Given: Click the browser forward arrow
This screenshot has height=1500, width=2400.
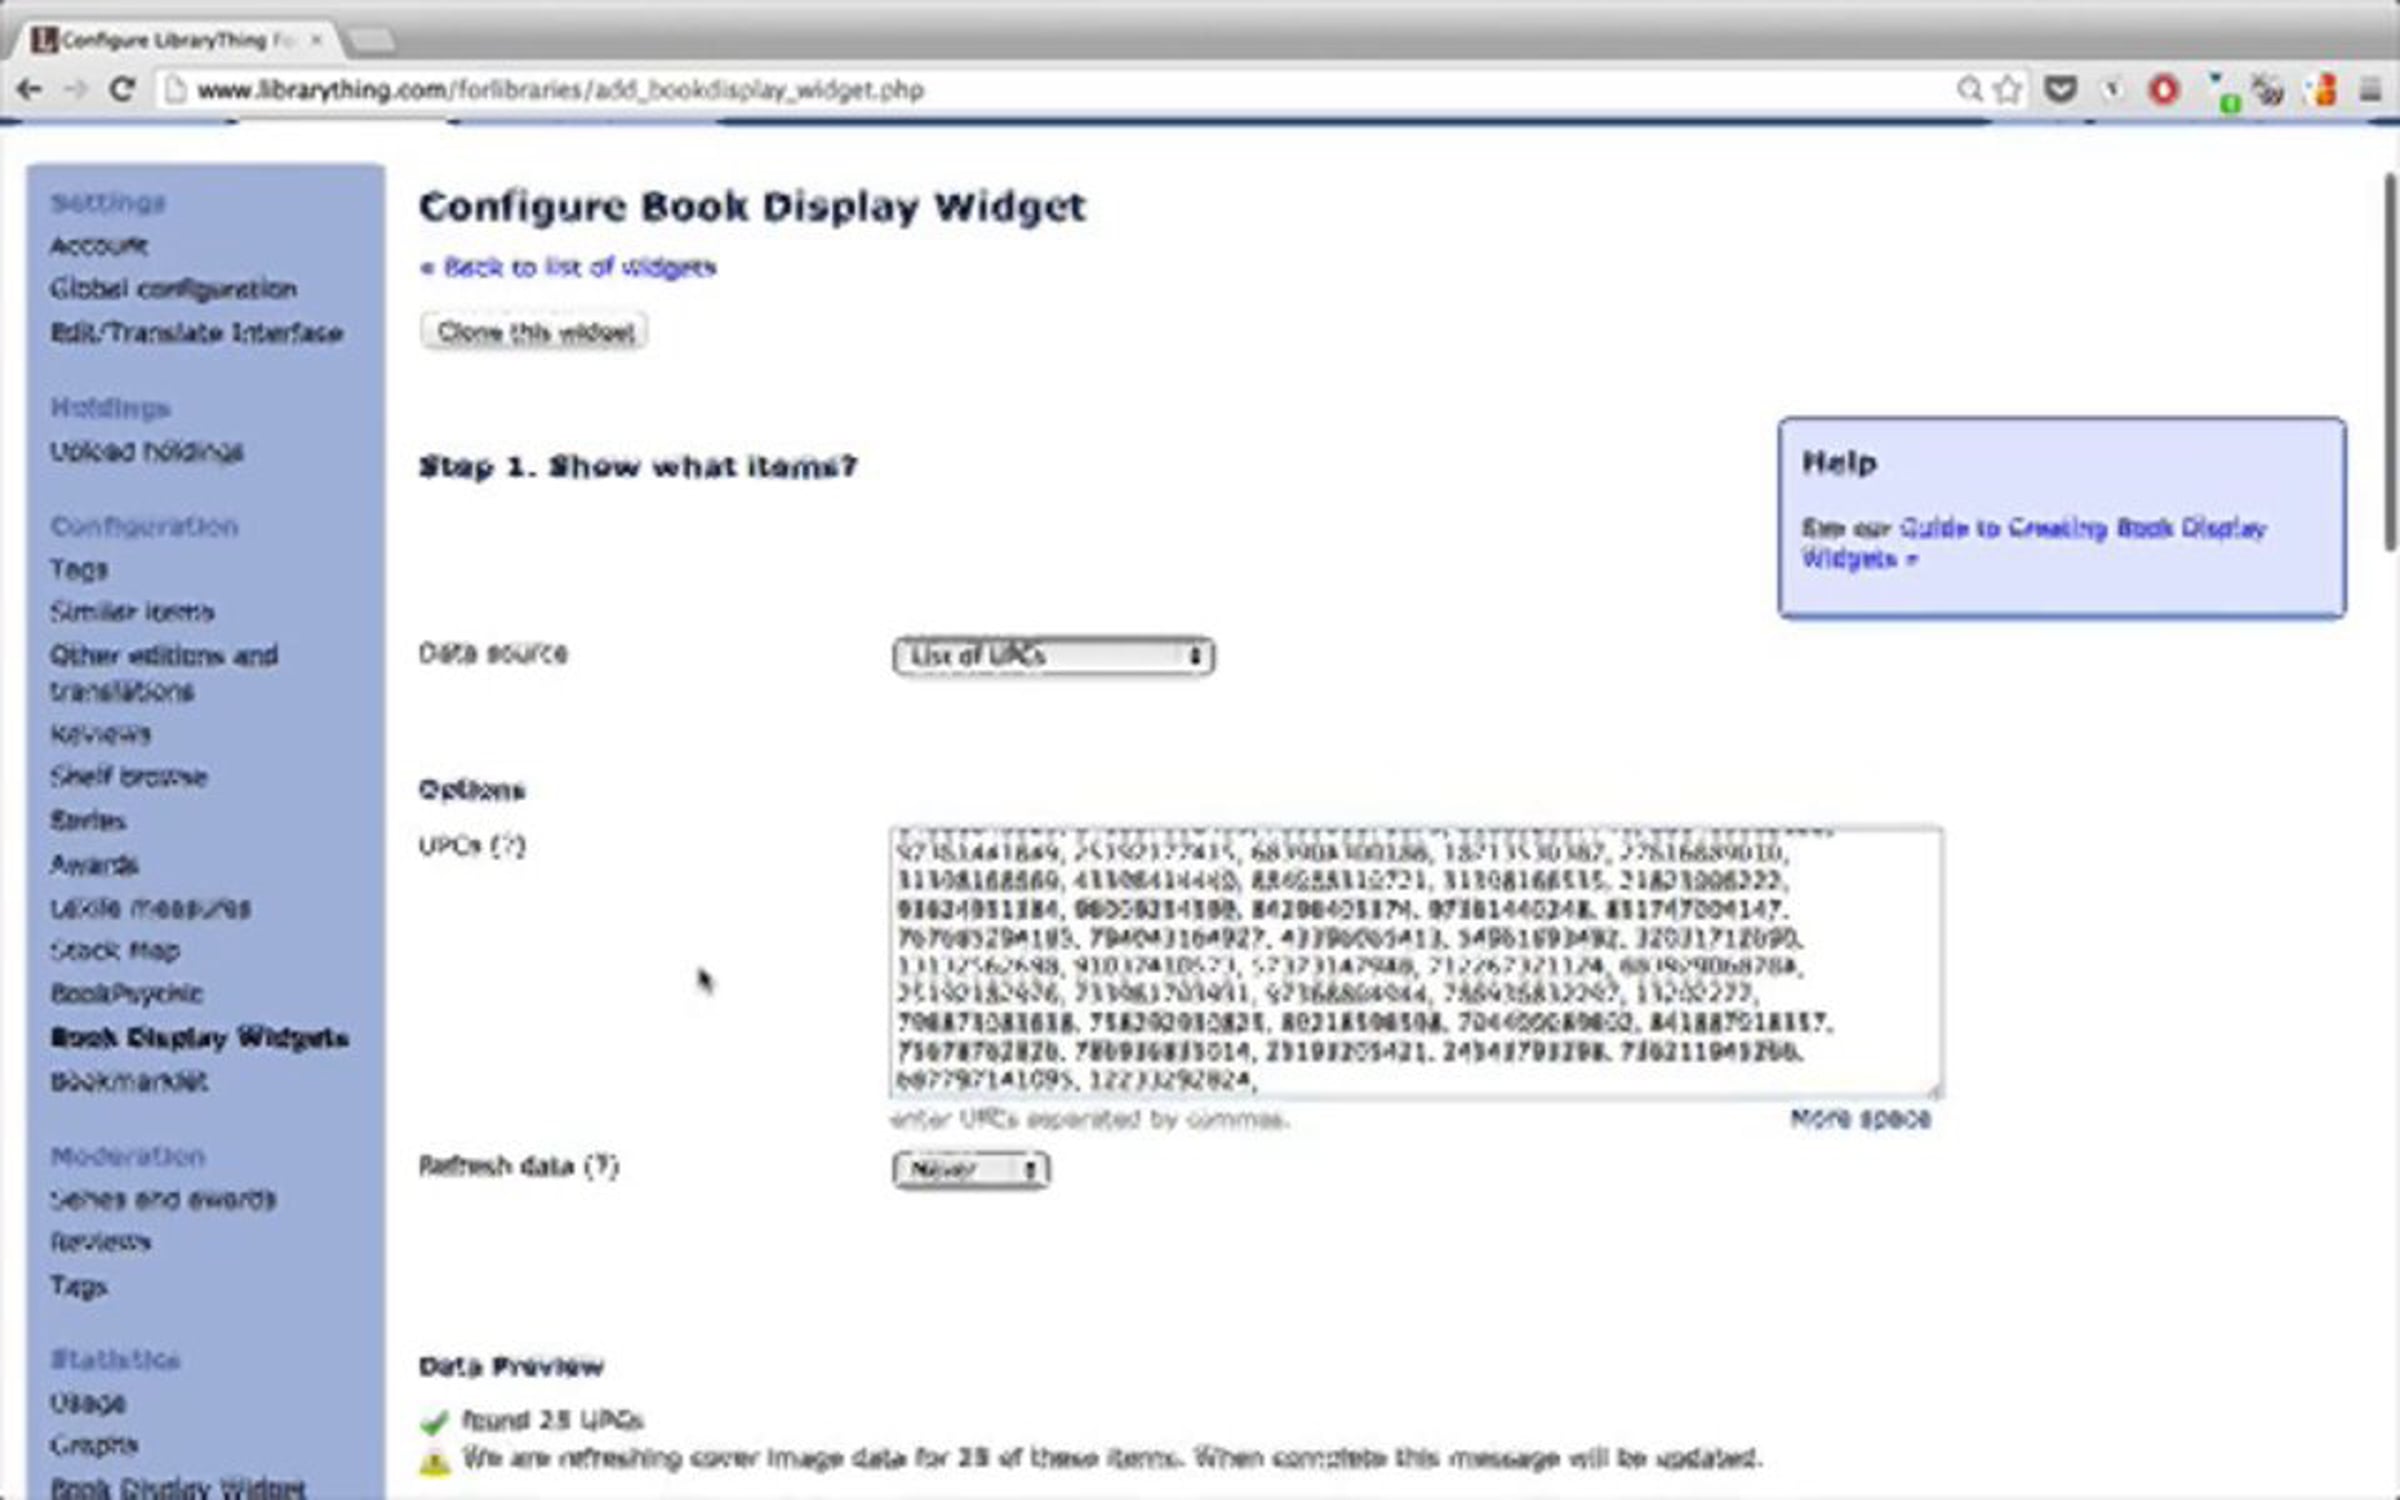Looking at the screenshot, I should (x=75, y=90).
